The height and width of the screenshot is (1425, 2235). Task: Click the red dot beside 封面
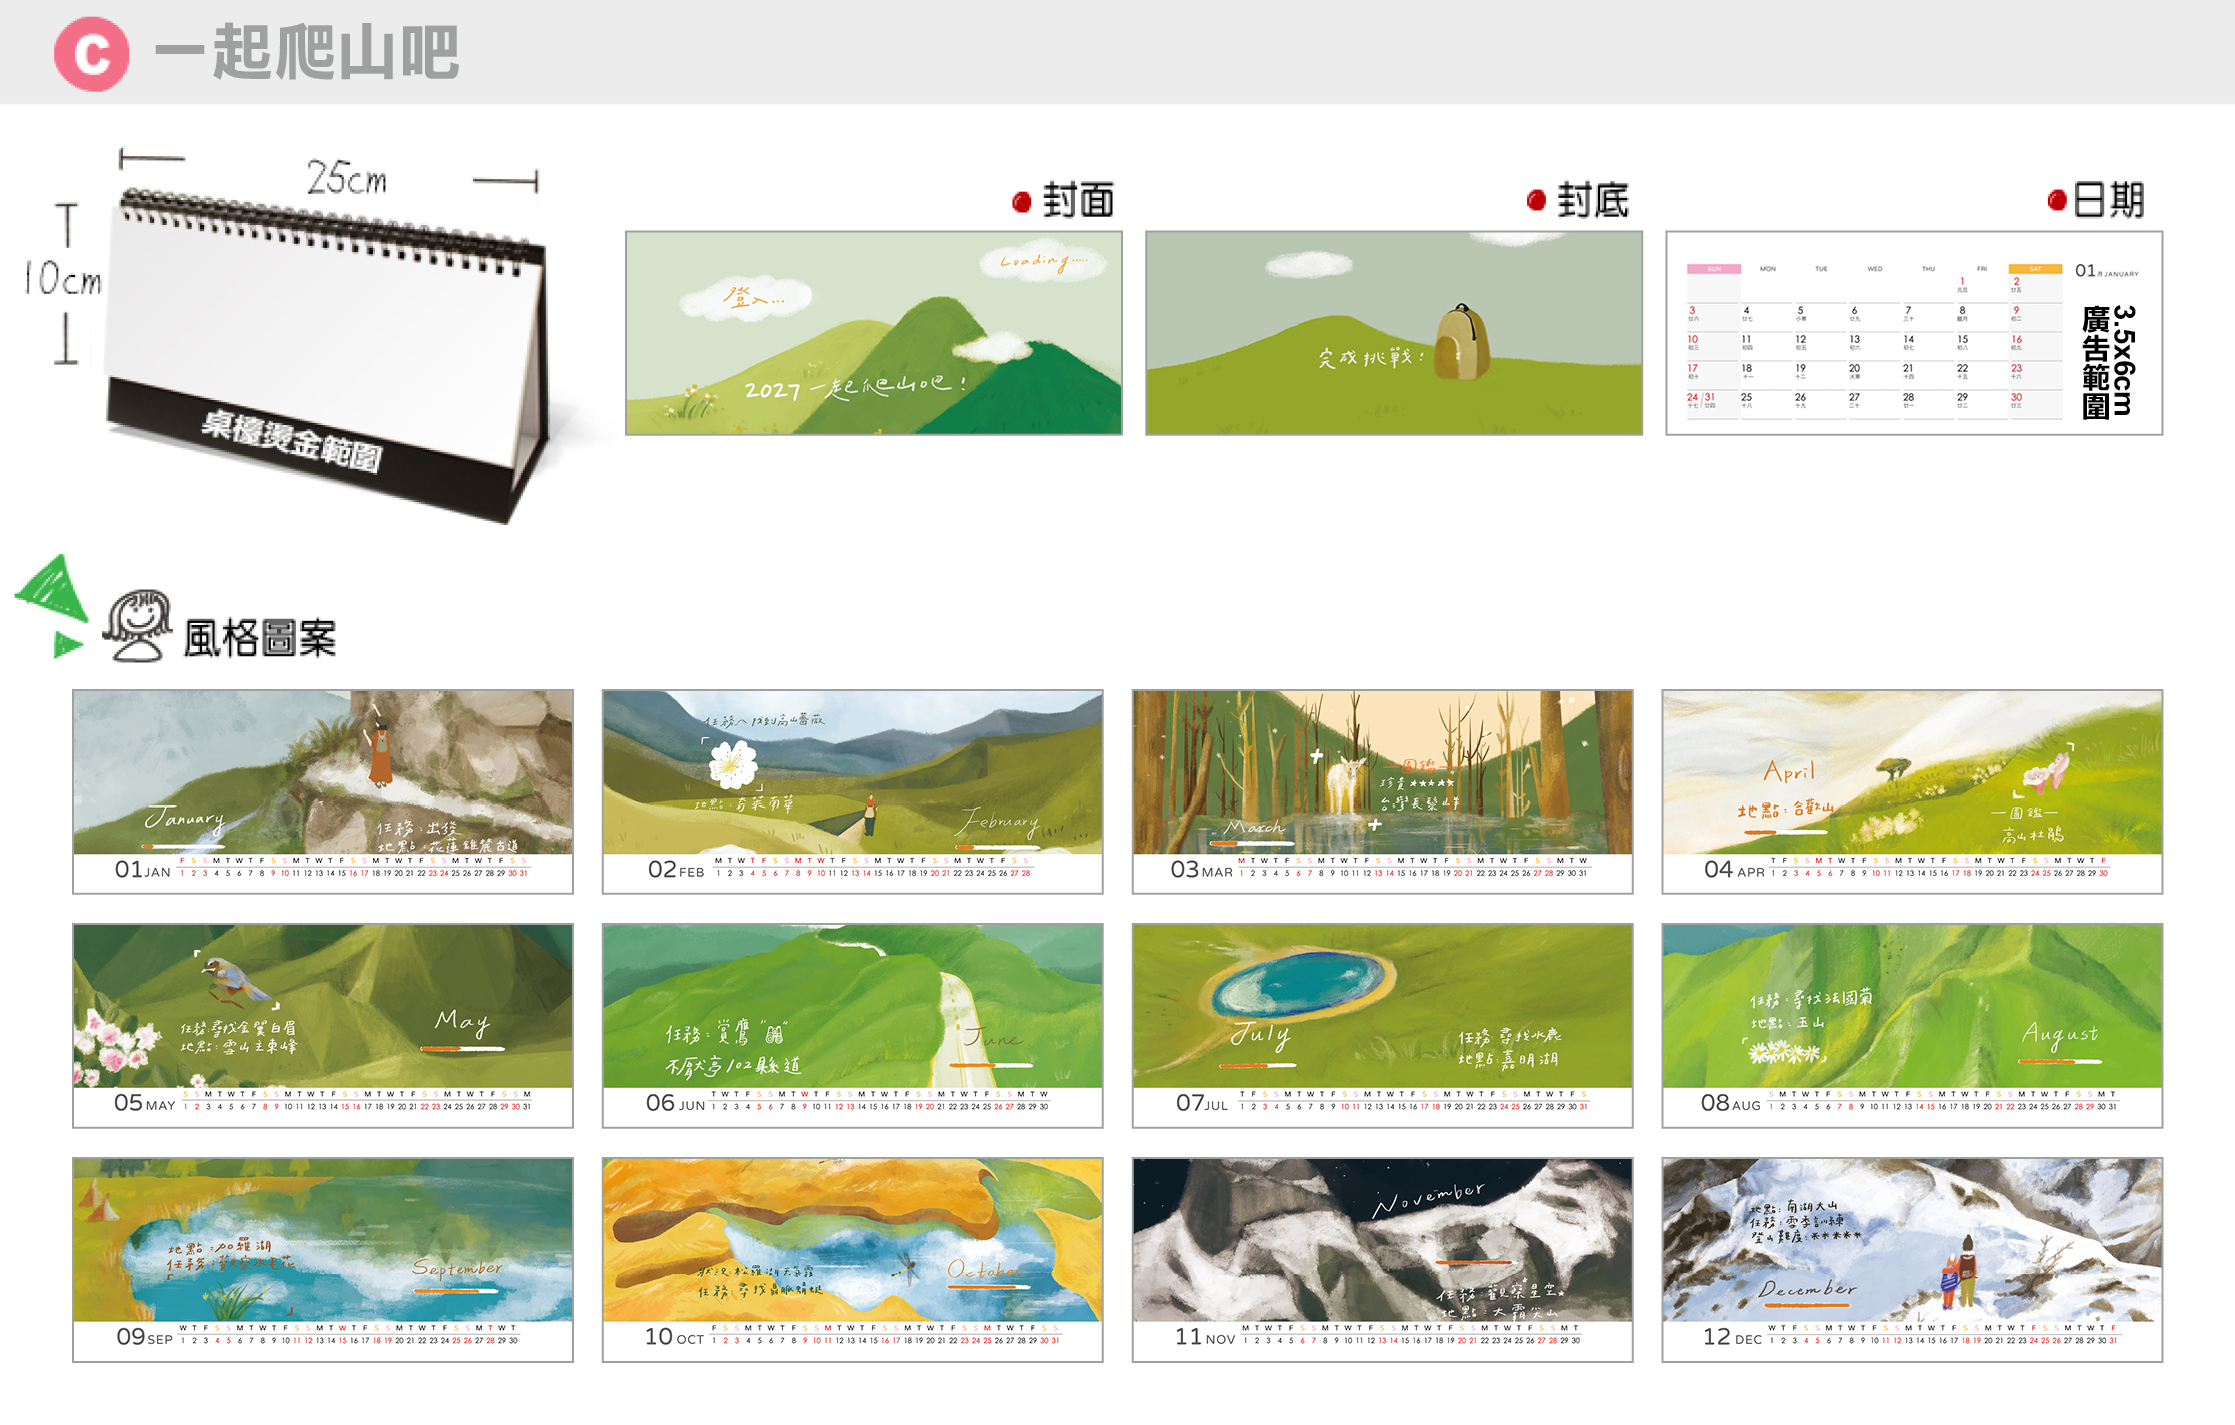[x=1021, y=203]
